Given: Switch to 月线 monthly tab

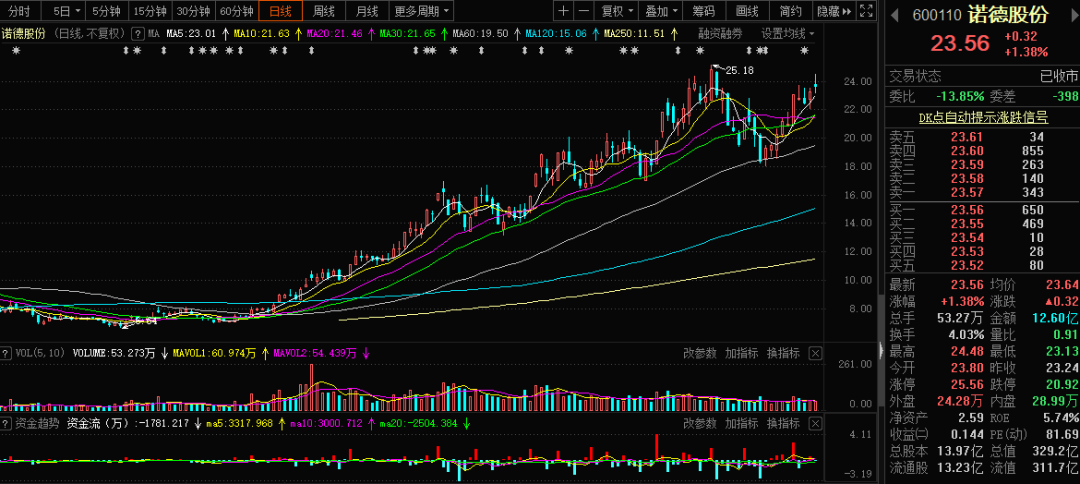Looking at the screenshot, I should tap(367, 11).
